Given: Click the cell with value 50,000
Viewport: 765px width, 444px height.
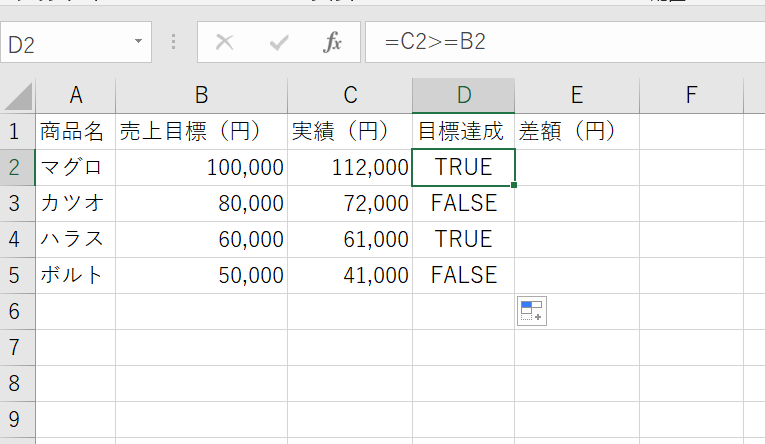Looking at the screenshot, I should [x=201, y=275].
